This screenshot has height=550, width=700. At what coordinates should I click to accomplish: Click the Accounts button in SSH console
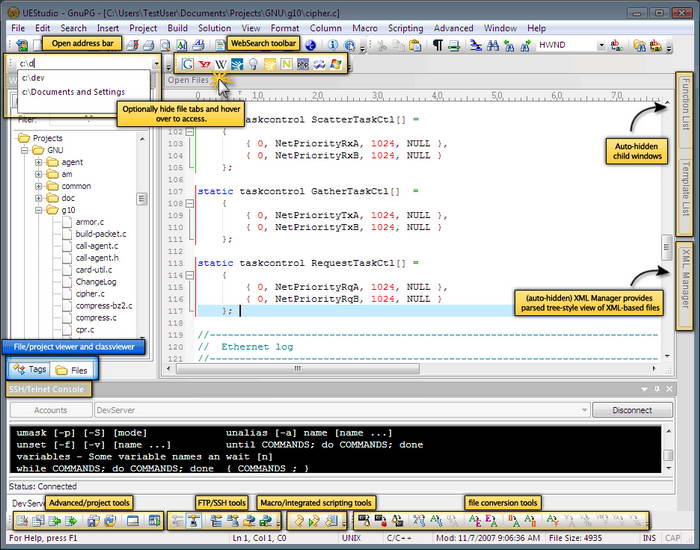[51, 410]
